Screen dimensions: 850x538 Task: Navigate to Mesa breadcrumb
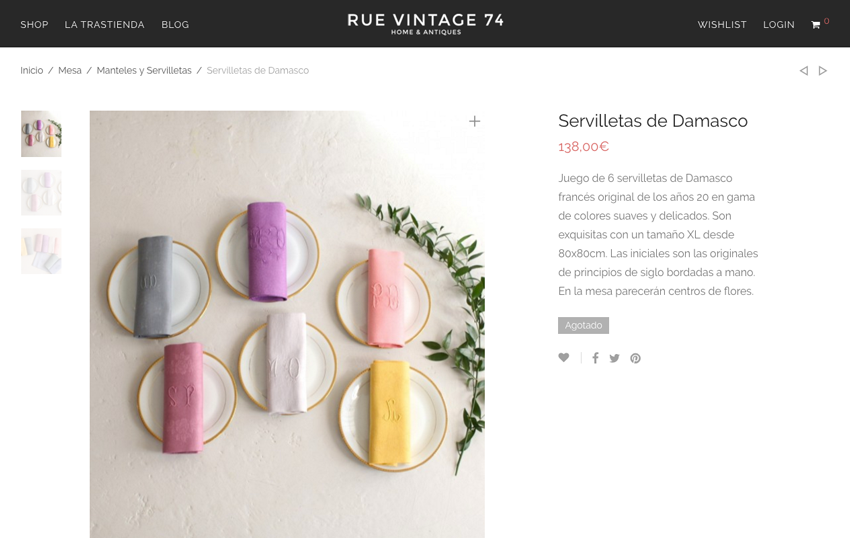pyautogui.click(x=70, y=71)
